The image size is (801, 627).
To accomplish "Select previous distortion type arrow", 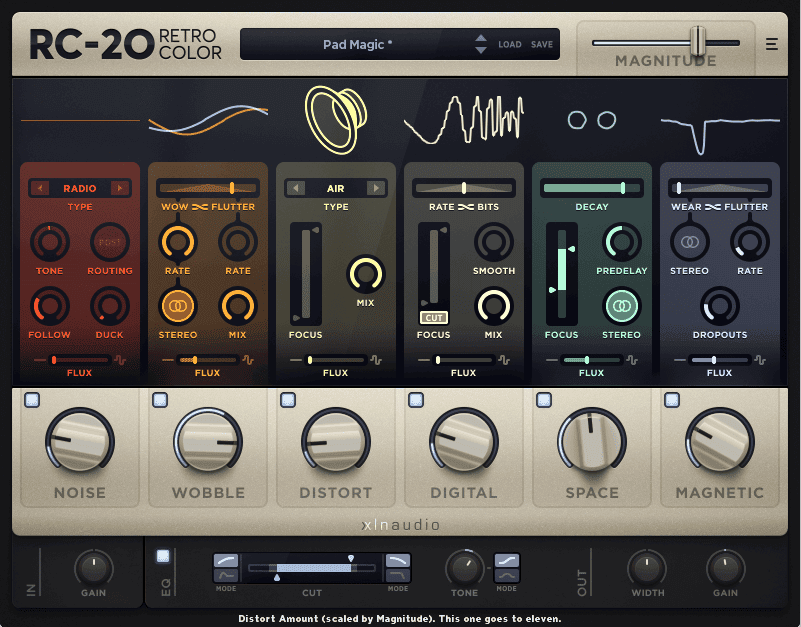I will pyautogui.click(x=295, y=188).
